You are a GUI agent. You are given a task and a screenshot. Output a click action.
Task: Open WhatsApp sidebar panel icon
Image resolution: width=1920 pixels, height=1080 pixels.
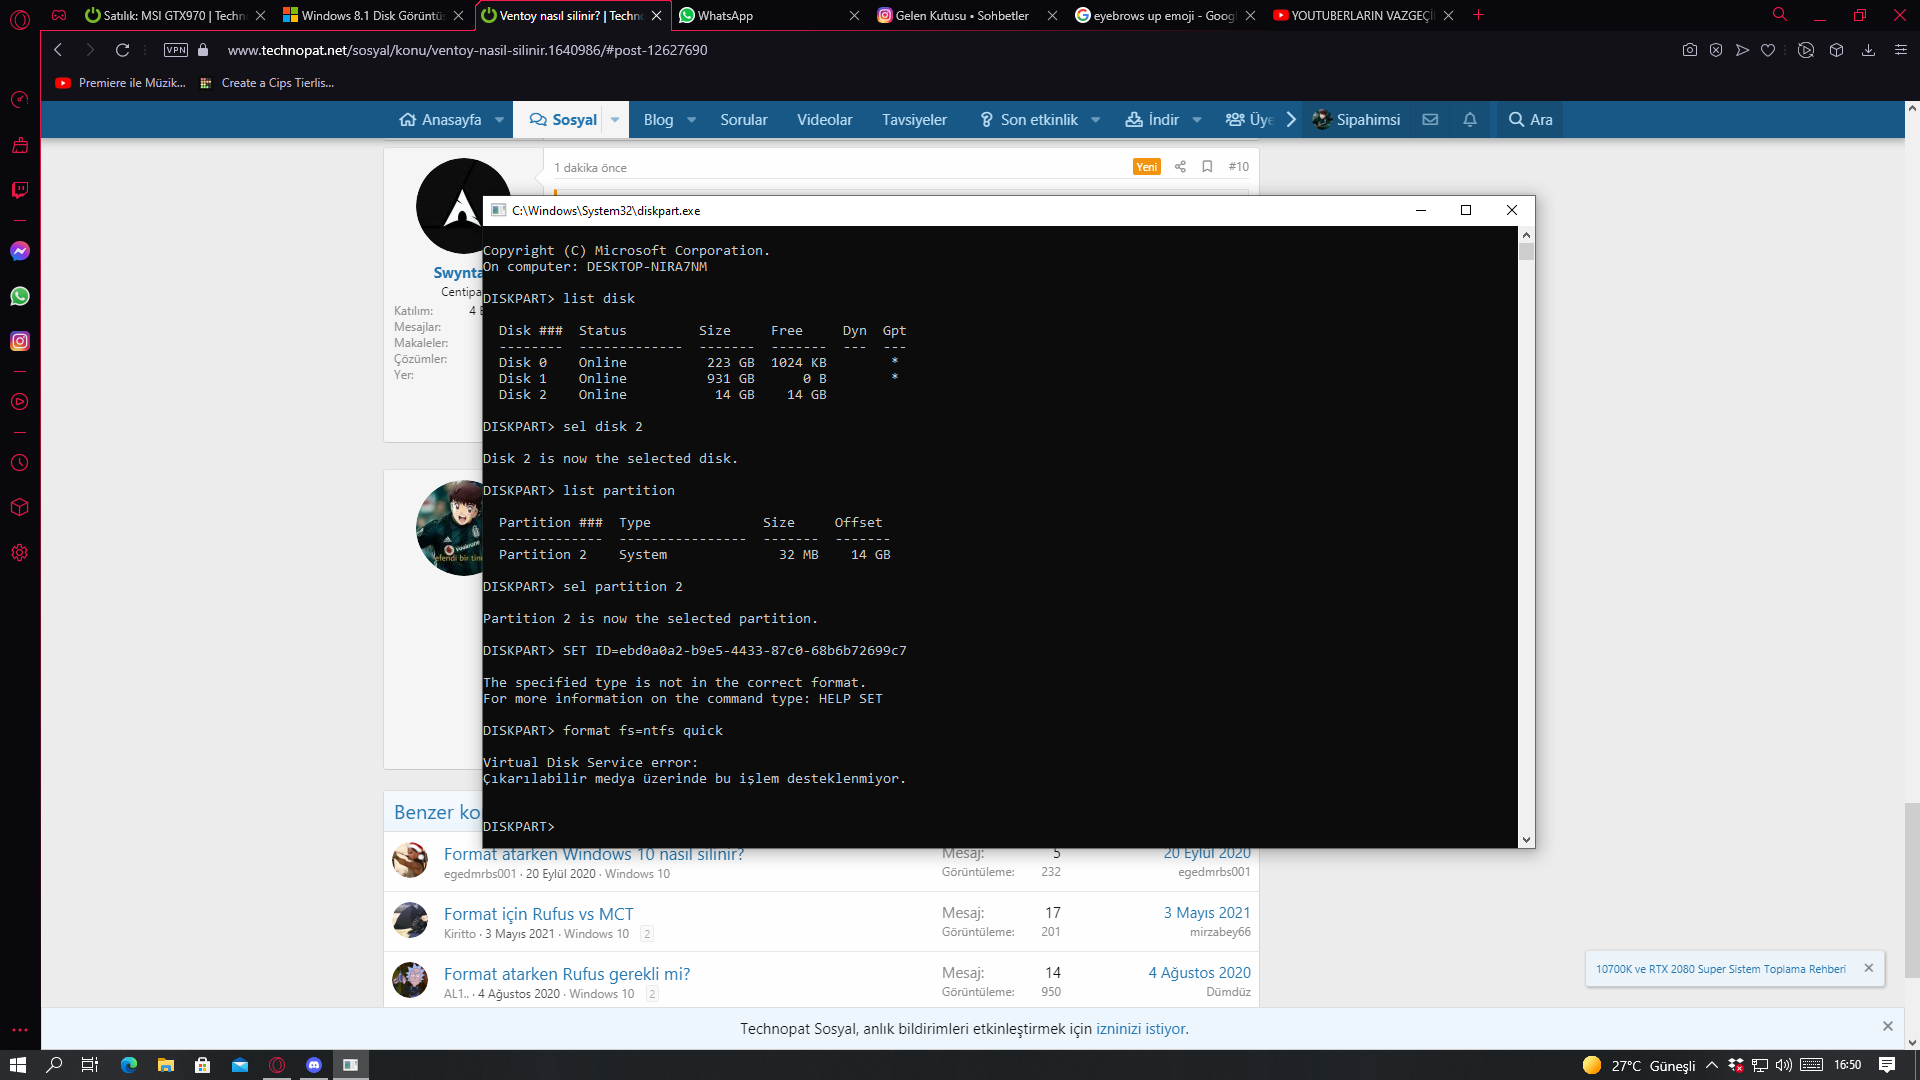click(20, 296)
